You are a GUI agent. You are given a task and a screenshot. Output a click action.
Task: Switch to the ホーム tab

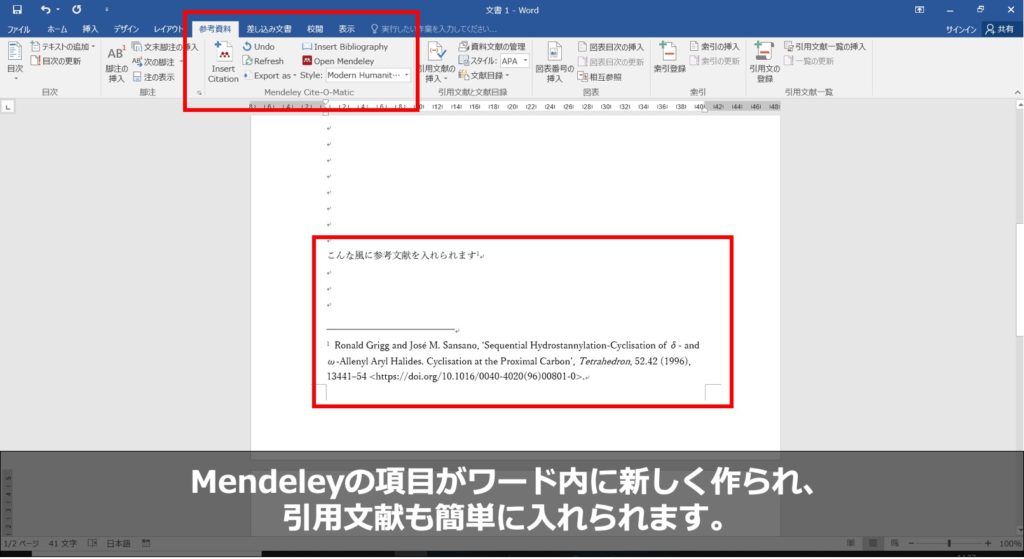[57, 29]
